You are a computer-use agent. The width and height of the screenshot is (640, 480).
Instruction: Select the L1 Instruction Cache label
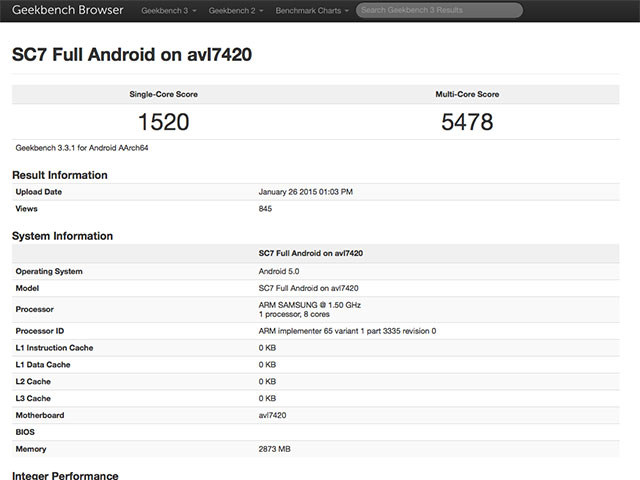pos(54,348)
